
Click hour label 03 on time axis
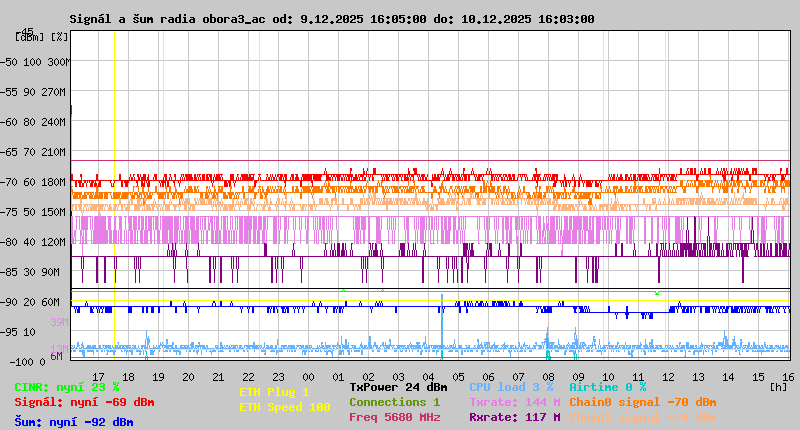(398, 377)
